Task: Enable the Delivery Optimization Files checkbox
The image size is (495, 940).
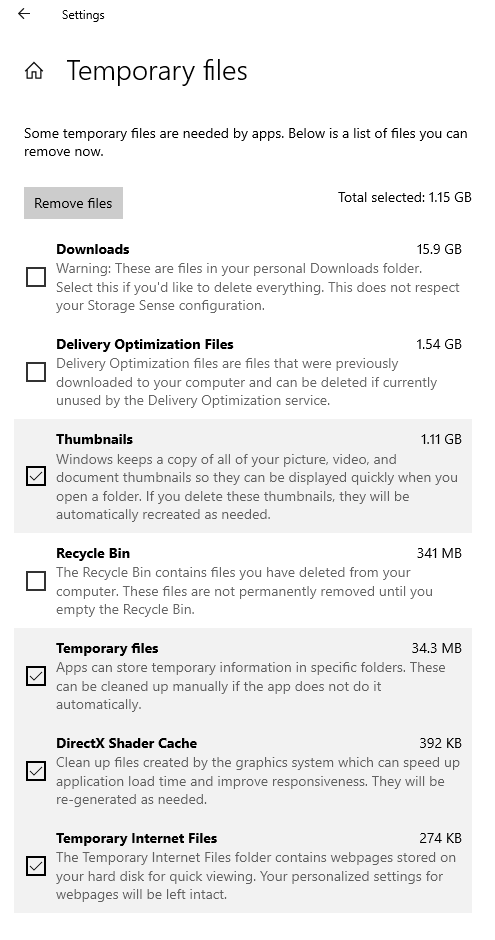Action: pos(36,372)
